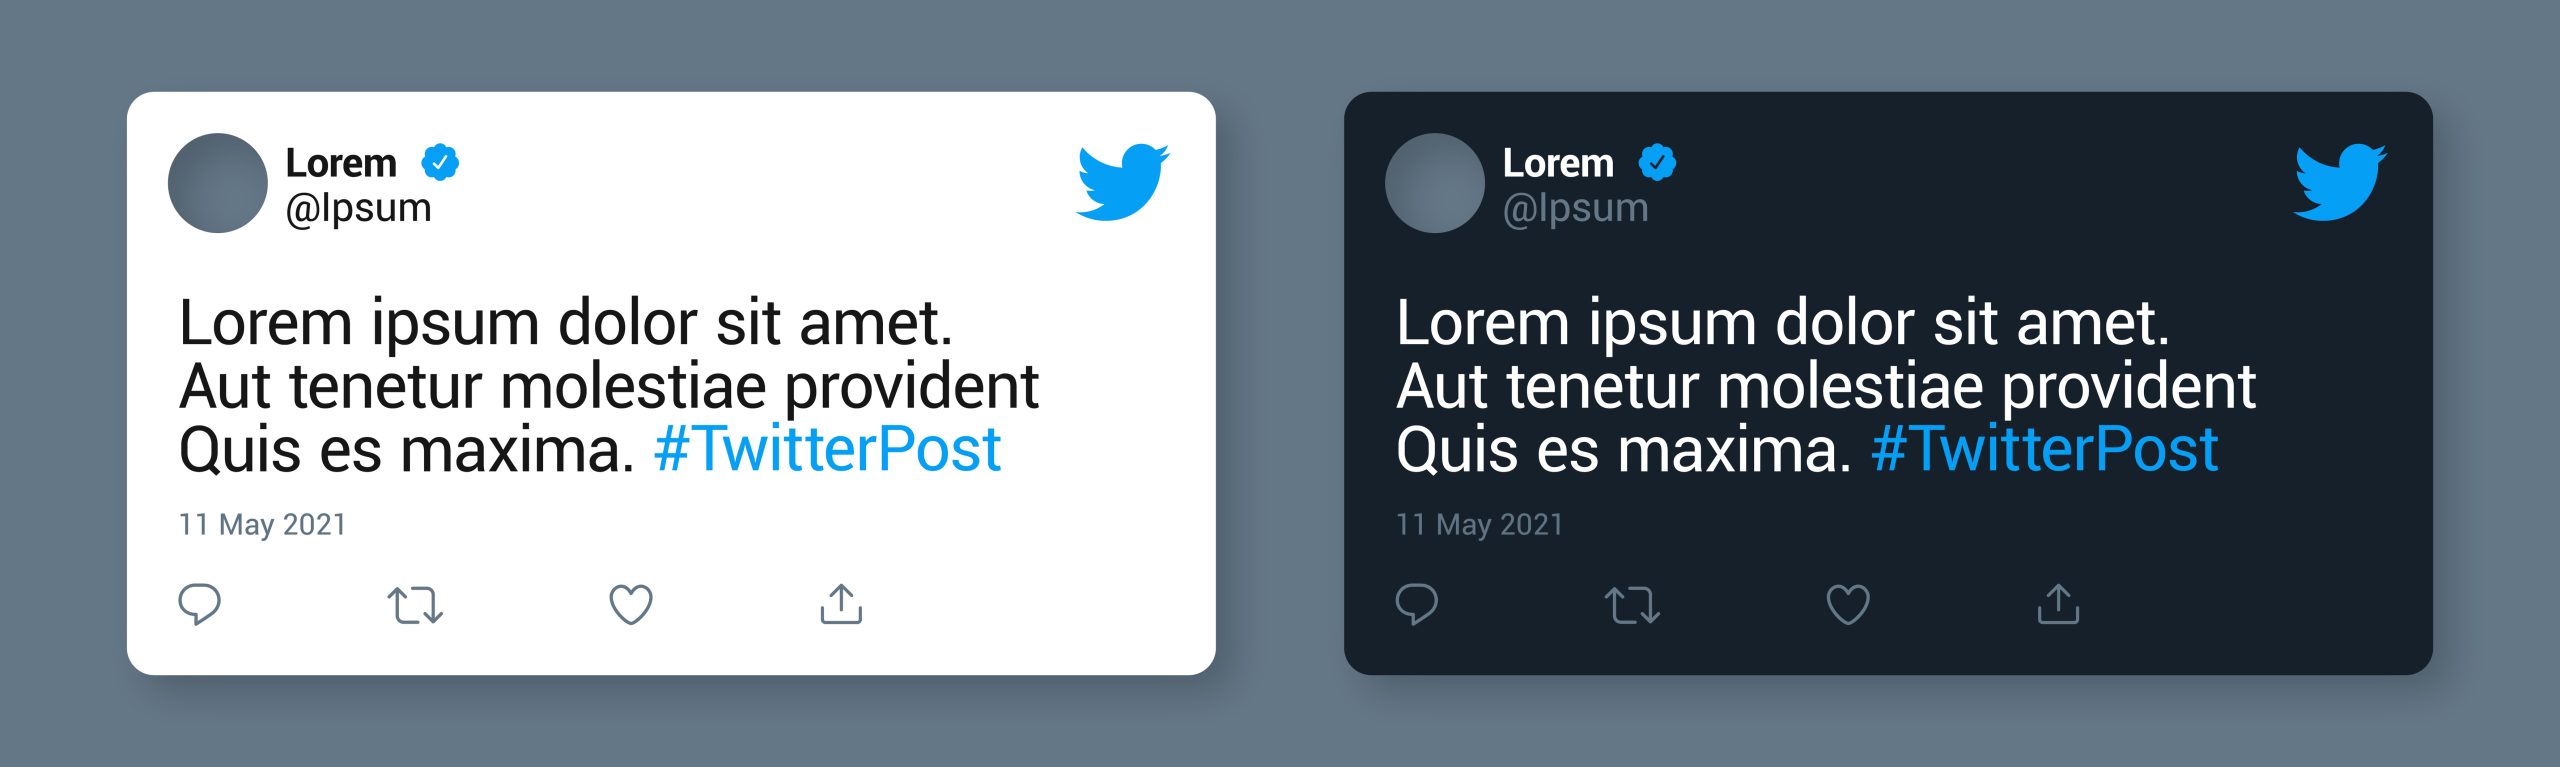Screen dimensions: 2560x767
Task: Open the #TwitterPost hashtag in the light tweet
Action: 827,449
